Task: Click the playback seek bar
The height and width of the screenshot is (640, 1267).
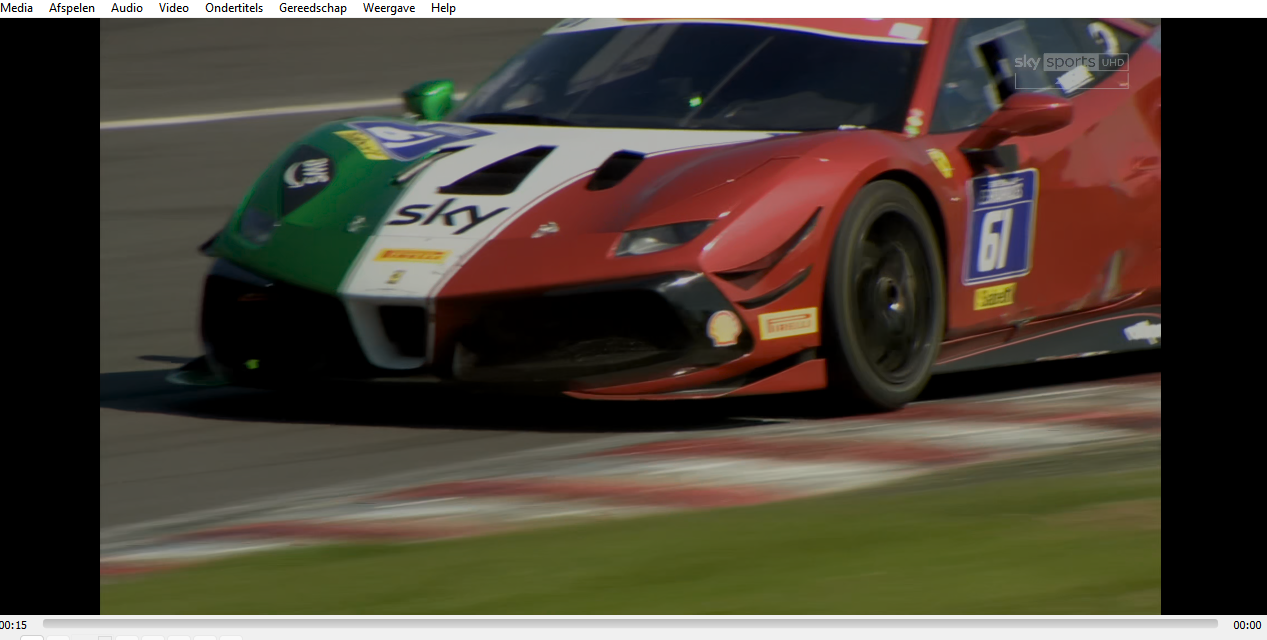Action: (630, 624)
